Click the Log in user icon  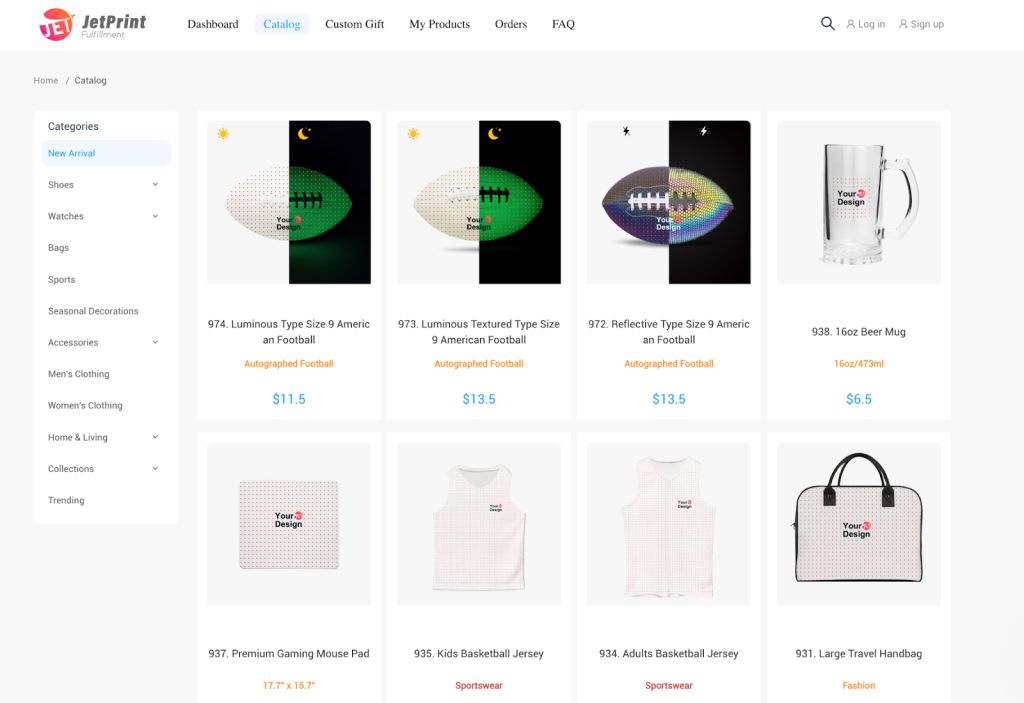click(851, 24)
